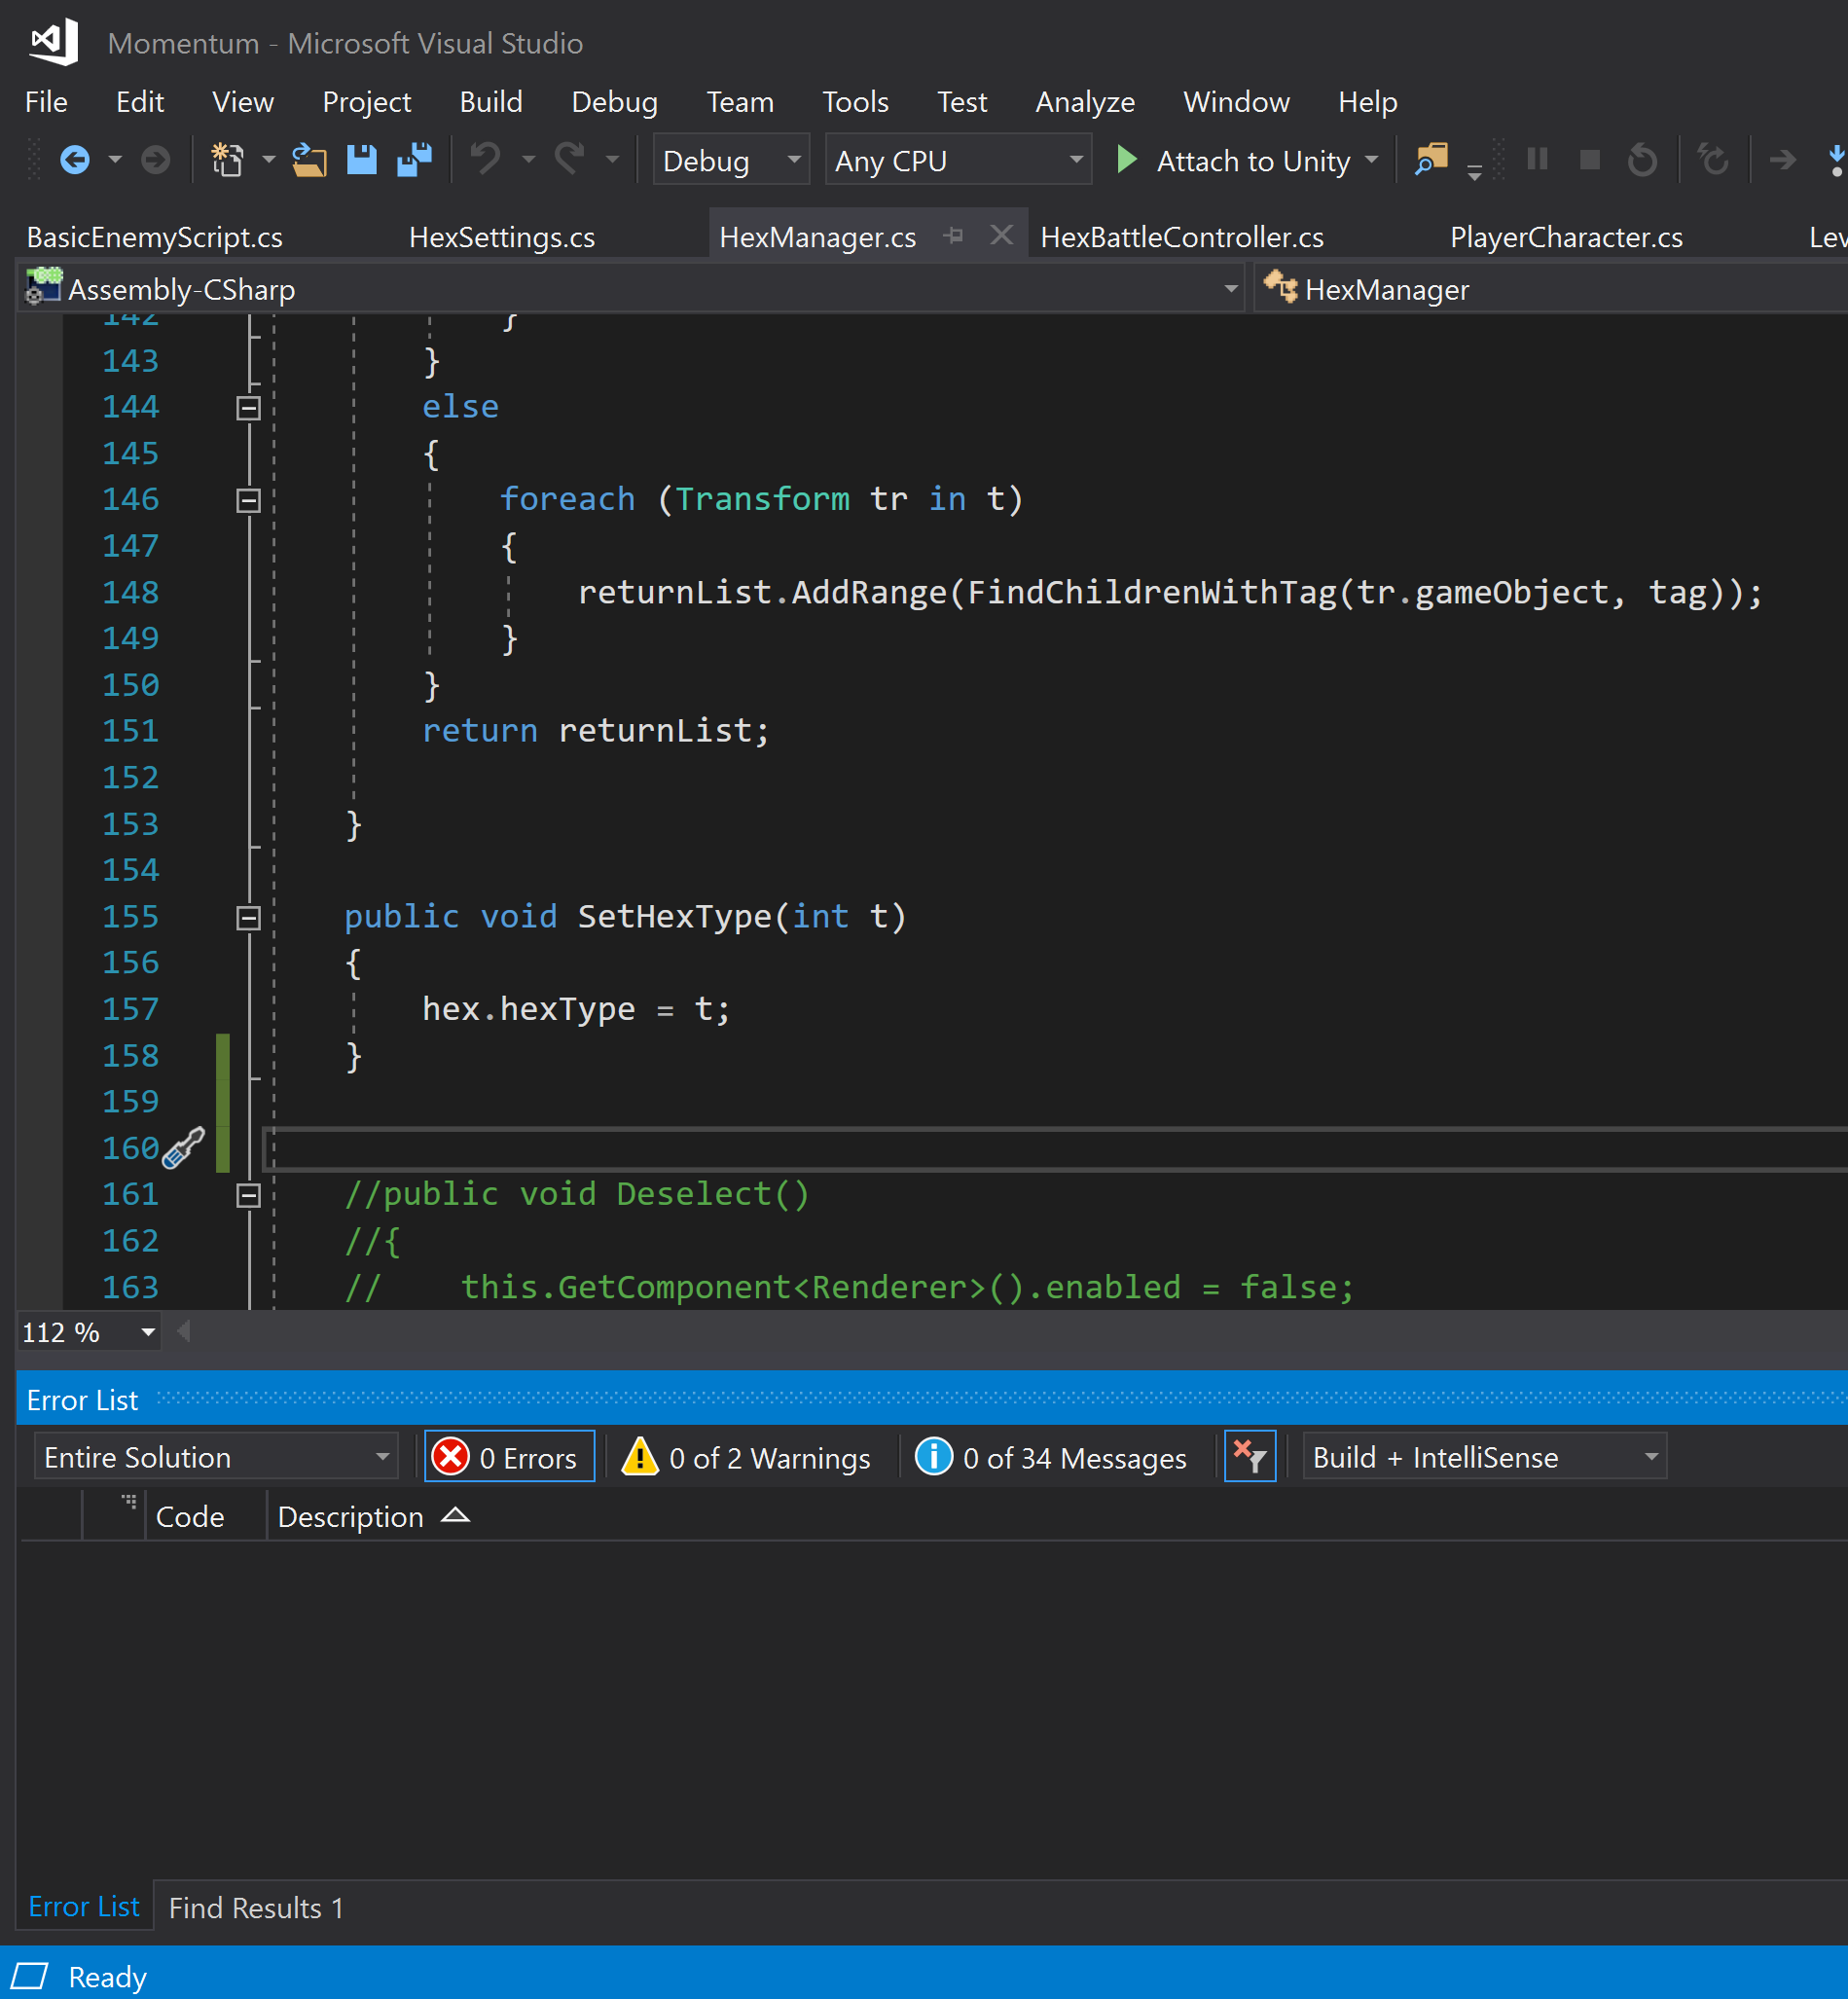1848x1999 pixels.
Task: Toggle the 0 of 34 Messages filter
Action: [1051, 1457]
